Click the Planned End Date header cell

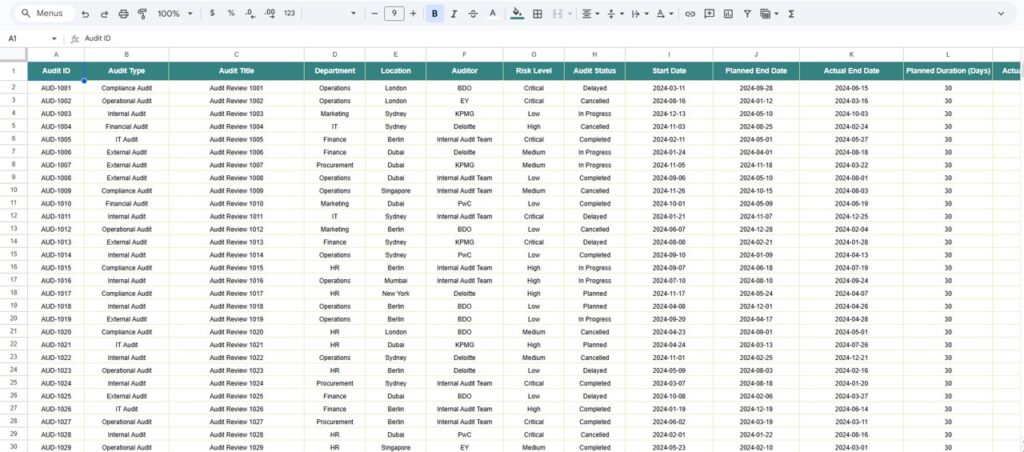[756, 71]
